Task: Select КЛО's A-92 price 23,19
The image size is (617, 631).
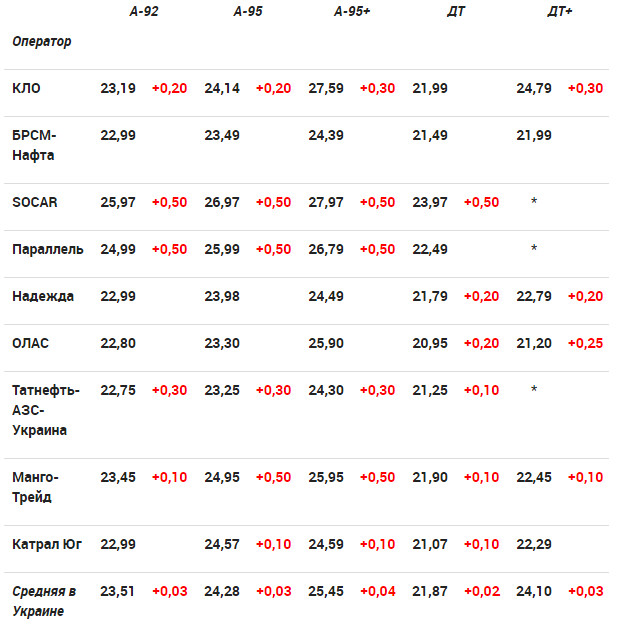Action: point(118,88)
